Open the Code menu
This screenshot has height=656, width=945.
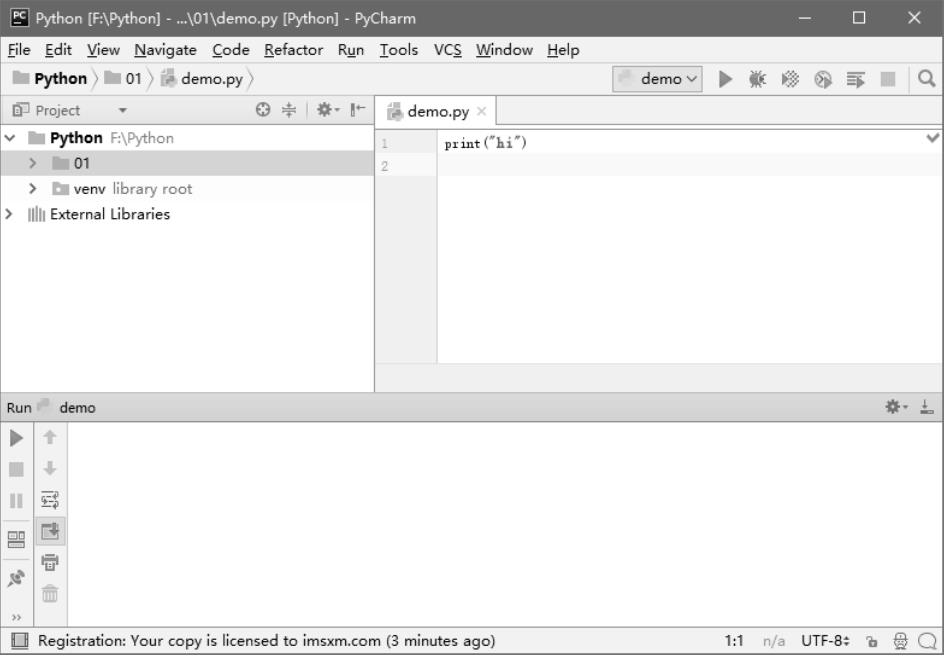(230, 50)
